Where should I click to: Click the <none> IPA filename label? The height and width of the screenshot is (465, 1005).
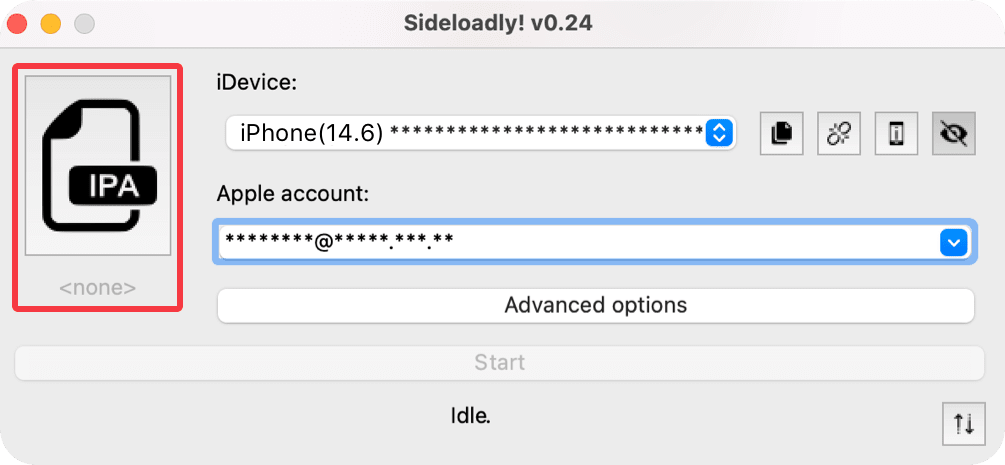point(97,288)
